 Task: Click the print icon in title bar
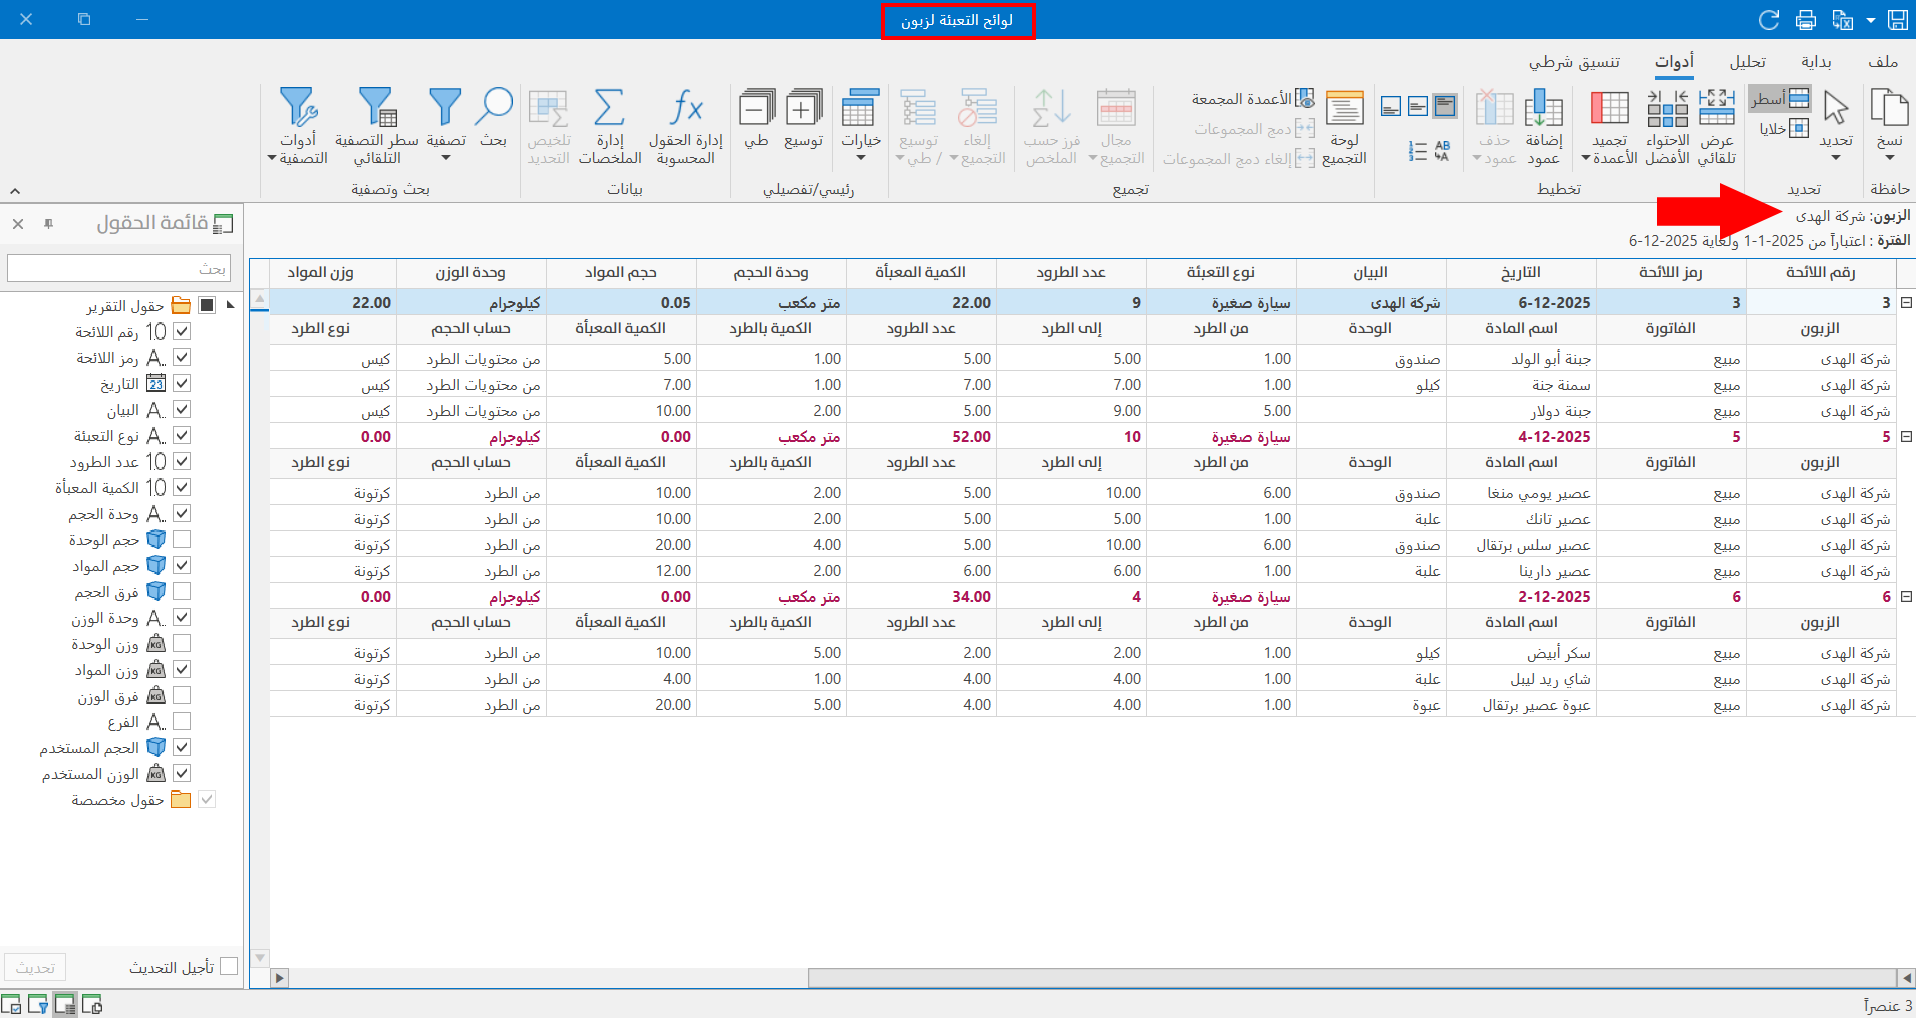tap(1805, 20)
